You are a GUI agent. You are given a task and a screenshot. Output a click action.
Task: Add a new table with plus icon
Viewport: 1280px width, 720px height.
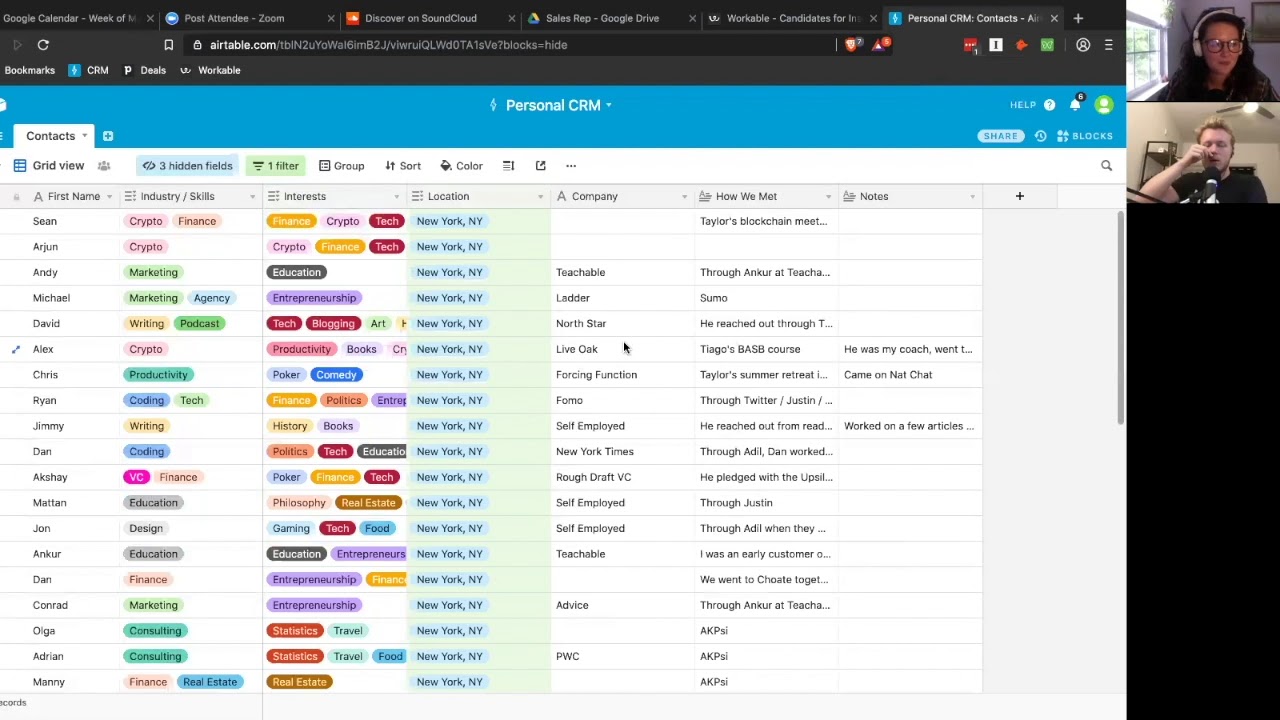pyautogui.click(x=108, y=136)
